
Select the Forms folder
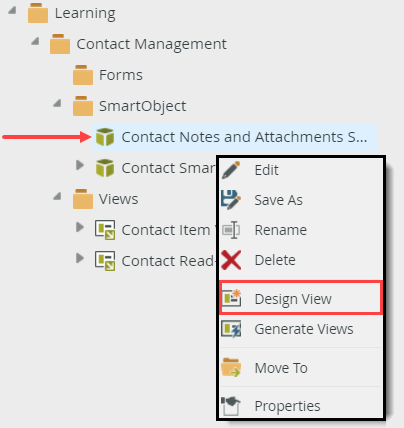(x=108, y=75)
